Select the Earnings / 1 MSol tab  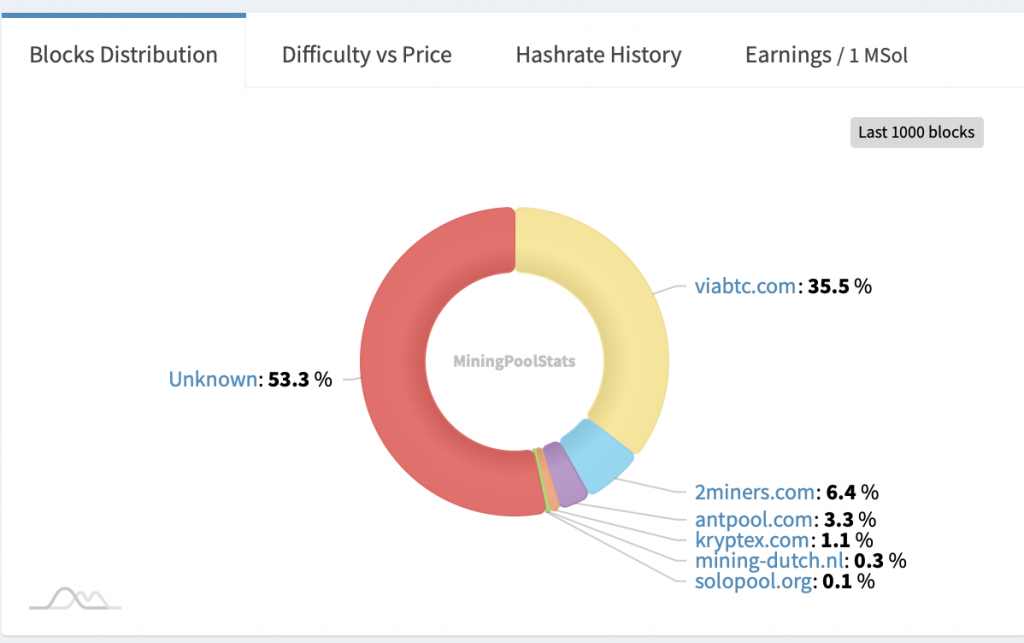[826, 54]
